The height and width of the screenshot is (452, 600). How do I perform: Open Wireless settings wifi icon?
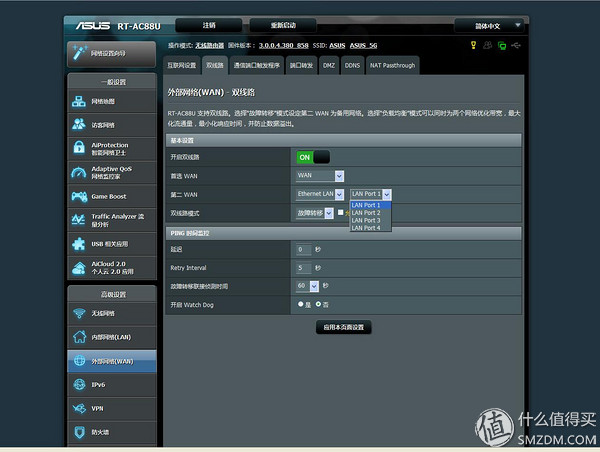click(79, 313)
